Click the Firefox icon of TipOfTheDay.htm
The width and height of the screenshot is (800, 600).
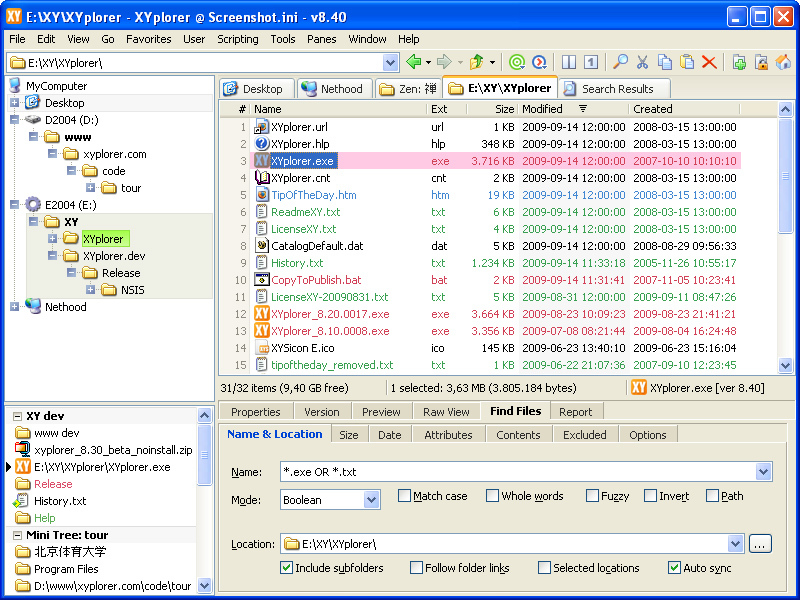[x=262, y=195]
